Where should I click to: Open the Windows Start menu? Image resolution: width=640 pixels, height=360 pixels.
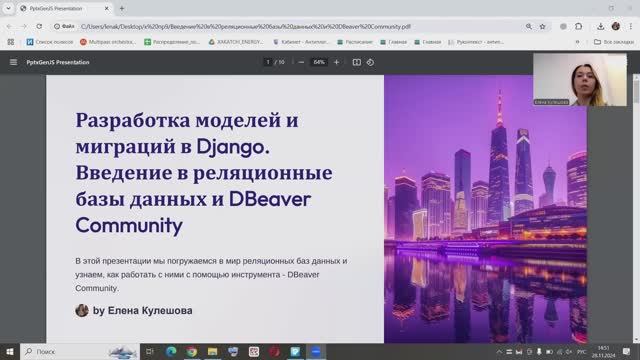pyautogui.click(x=10, y=351)
